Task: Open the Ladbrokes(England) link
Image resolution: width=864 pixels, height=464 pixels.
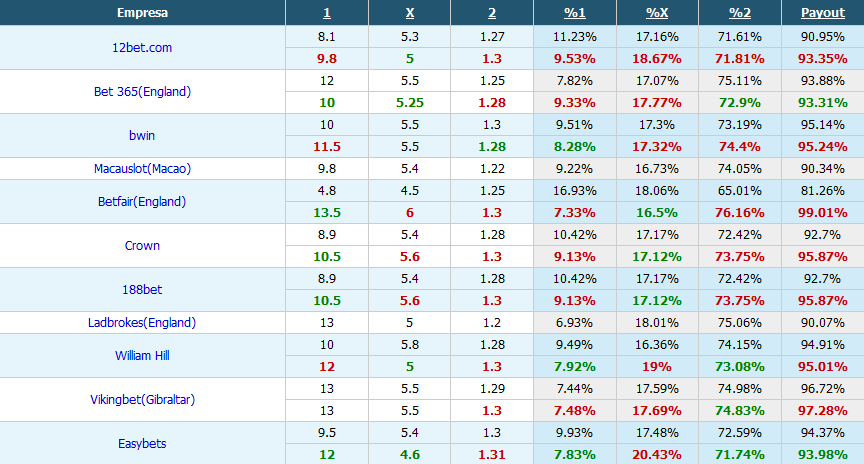Action: [142, 323]
